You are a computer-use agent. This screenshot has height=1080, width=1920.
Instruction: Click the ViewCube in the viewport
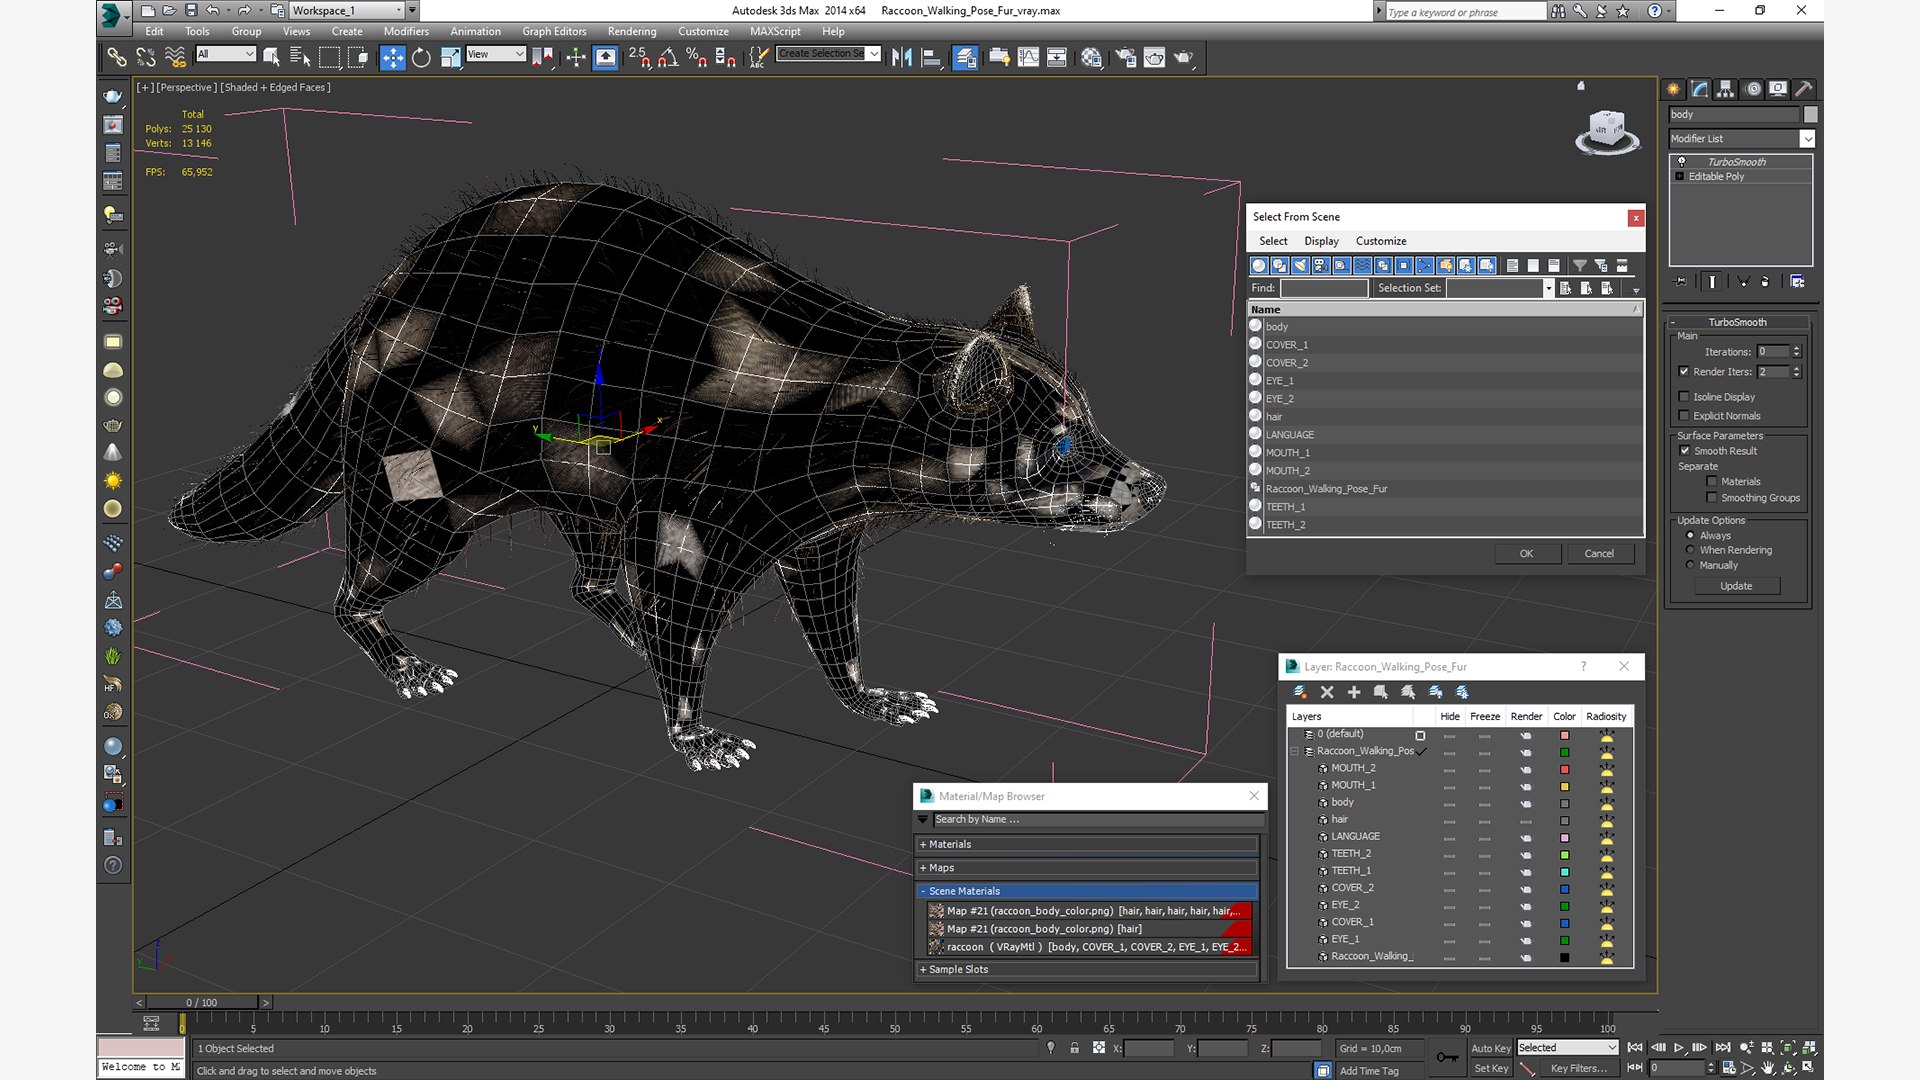pyautogui.click(x=1607, y=130)
